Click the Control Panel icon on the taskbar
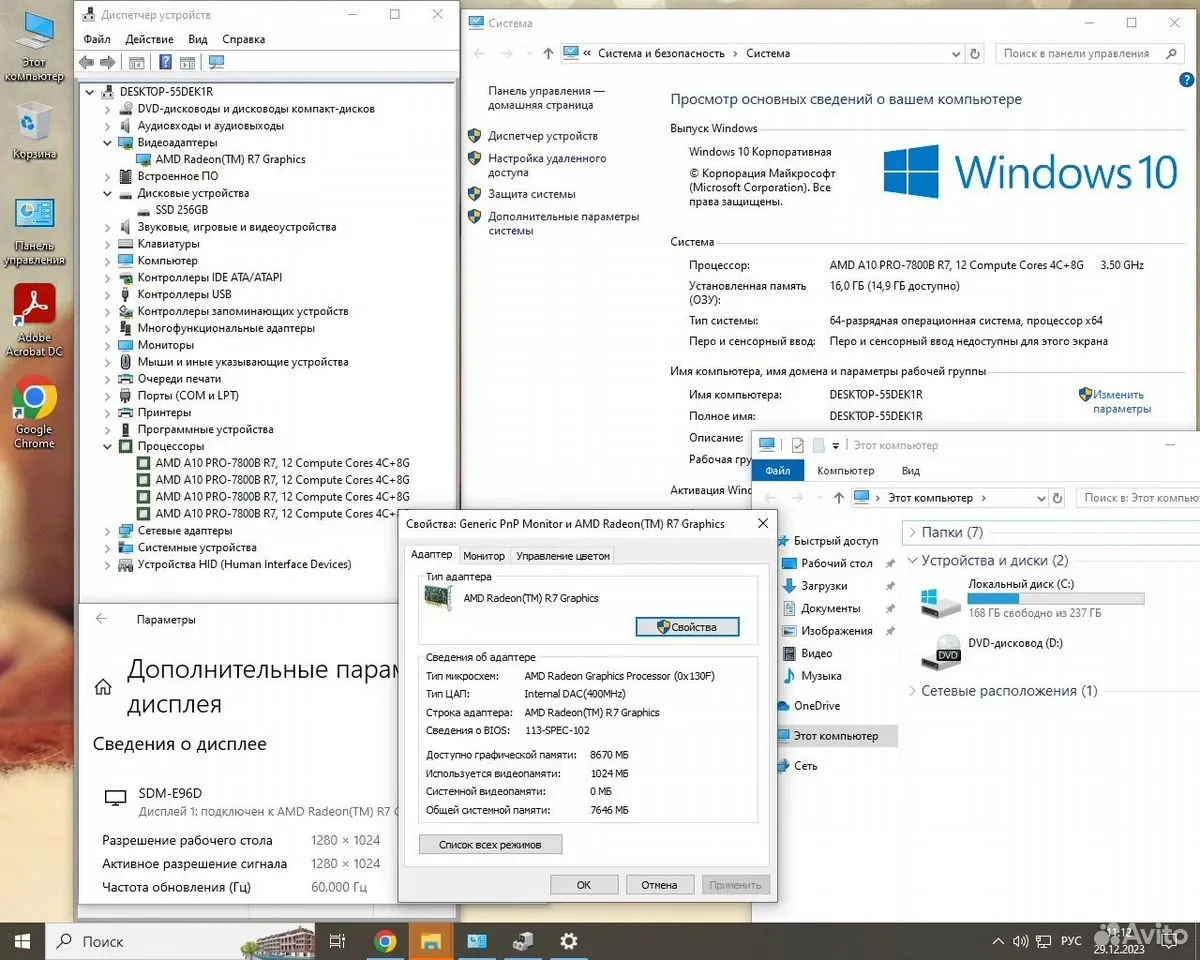The image size is (1200, 960). click(477, 941)
